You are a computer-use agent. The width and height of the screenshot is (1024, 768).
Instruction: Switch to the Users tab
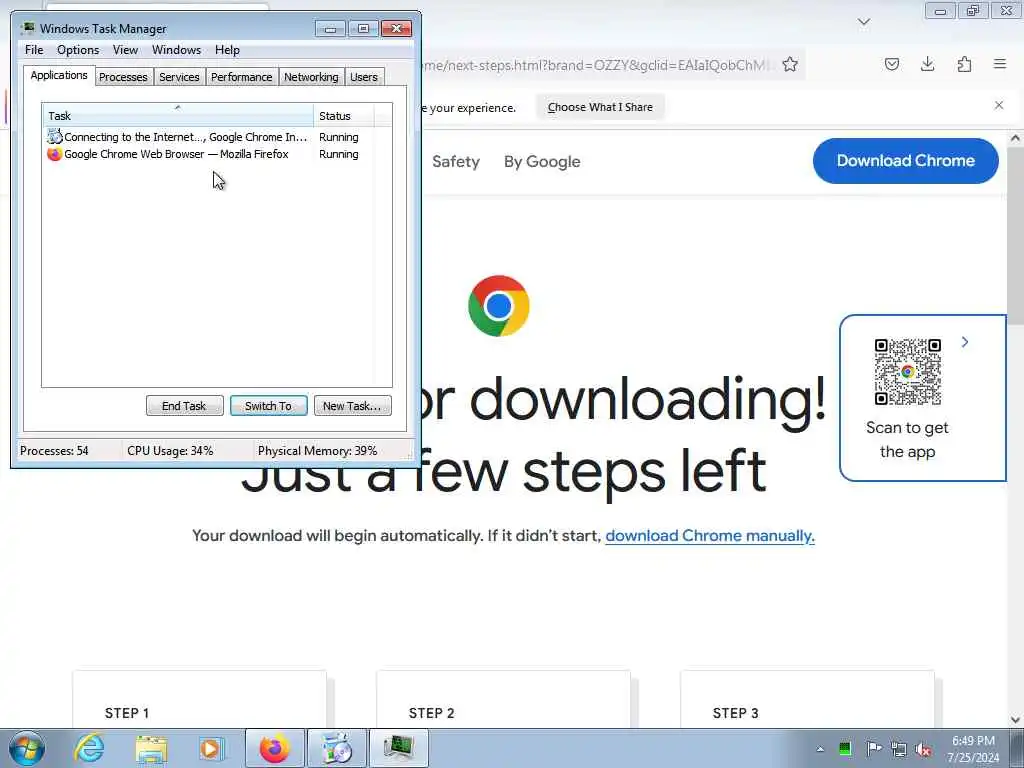364,77
